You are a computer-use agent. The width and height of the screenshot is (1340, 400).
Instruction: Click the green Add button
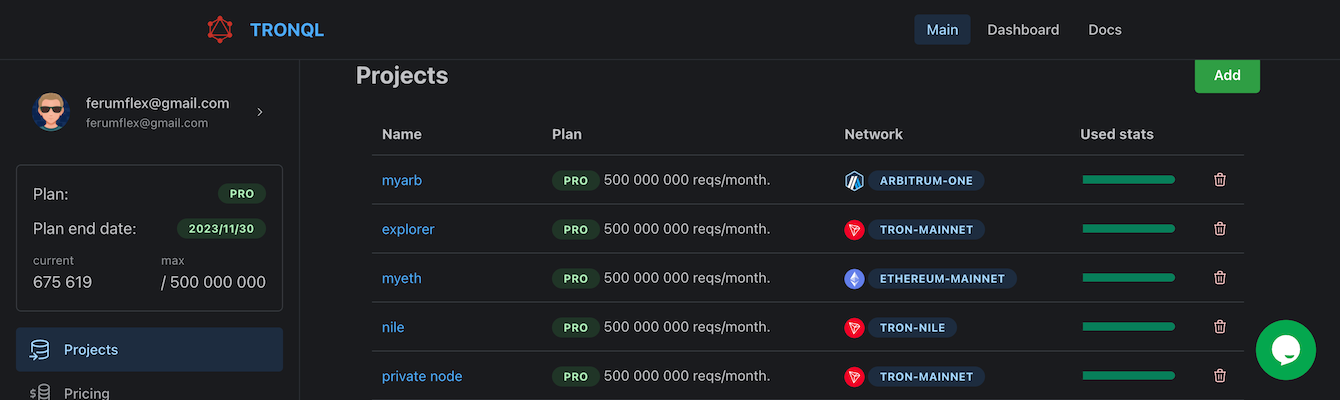point(1227,76)
